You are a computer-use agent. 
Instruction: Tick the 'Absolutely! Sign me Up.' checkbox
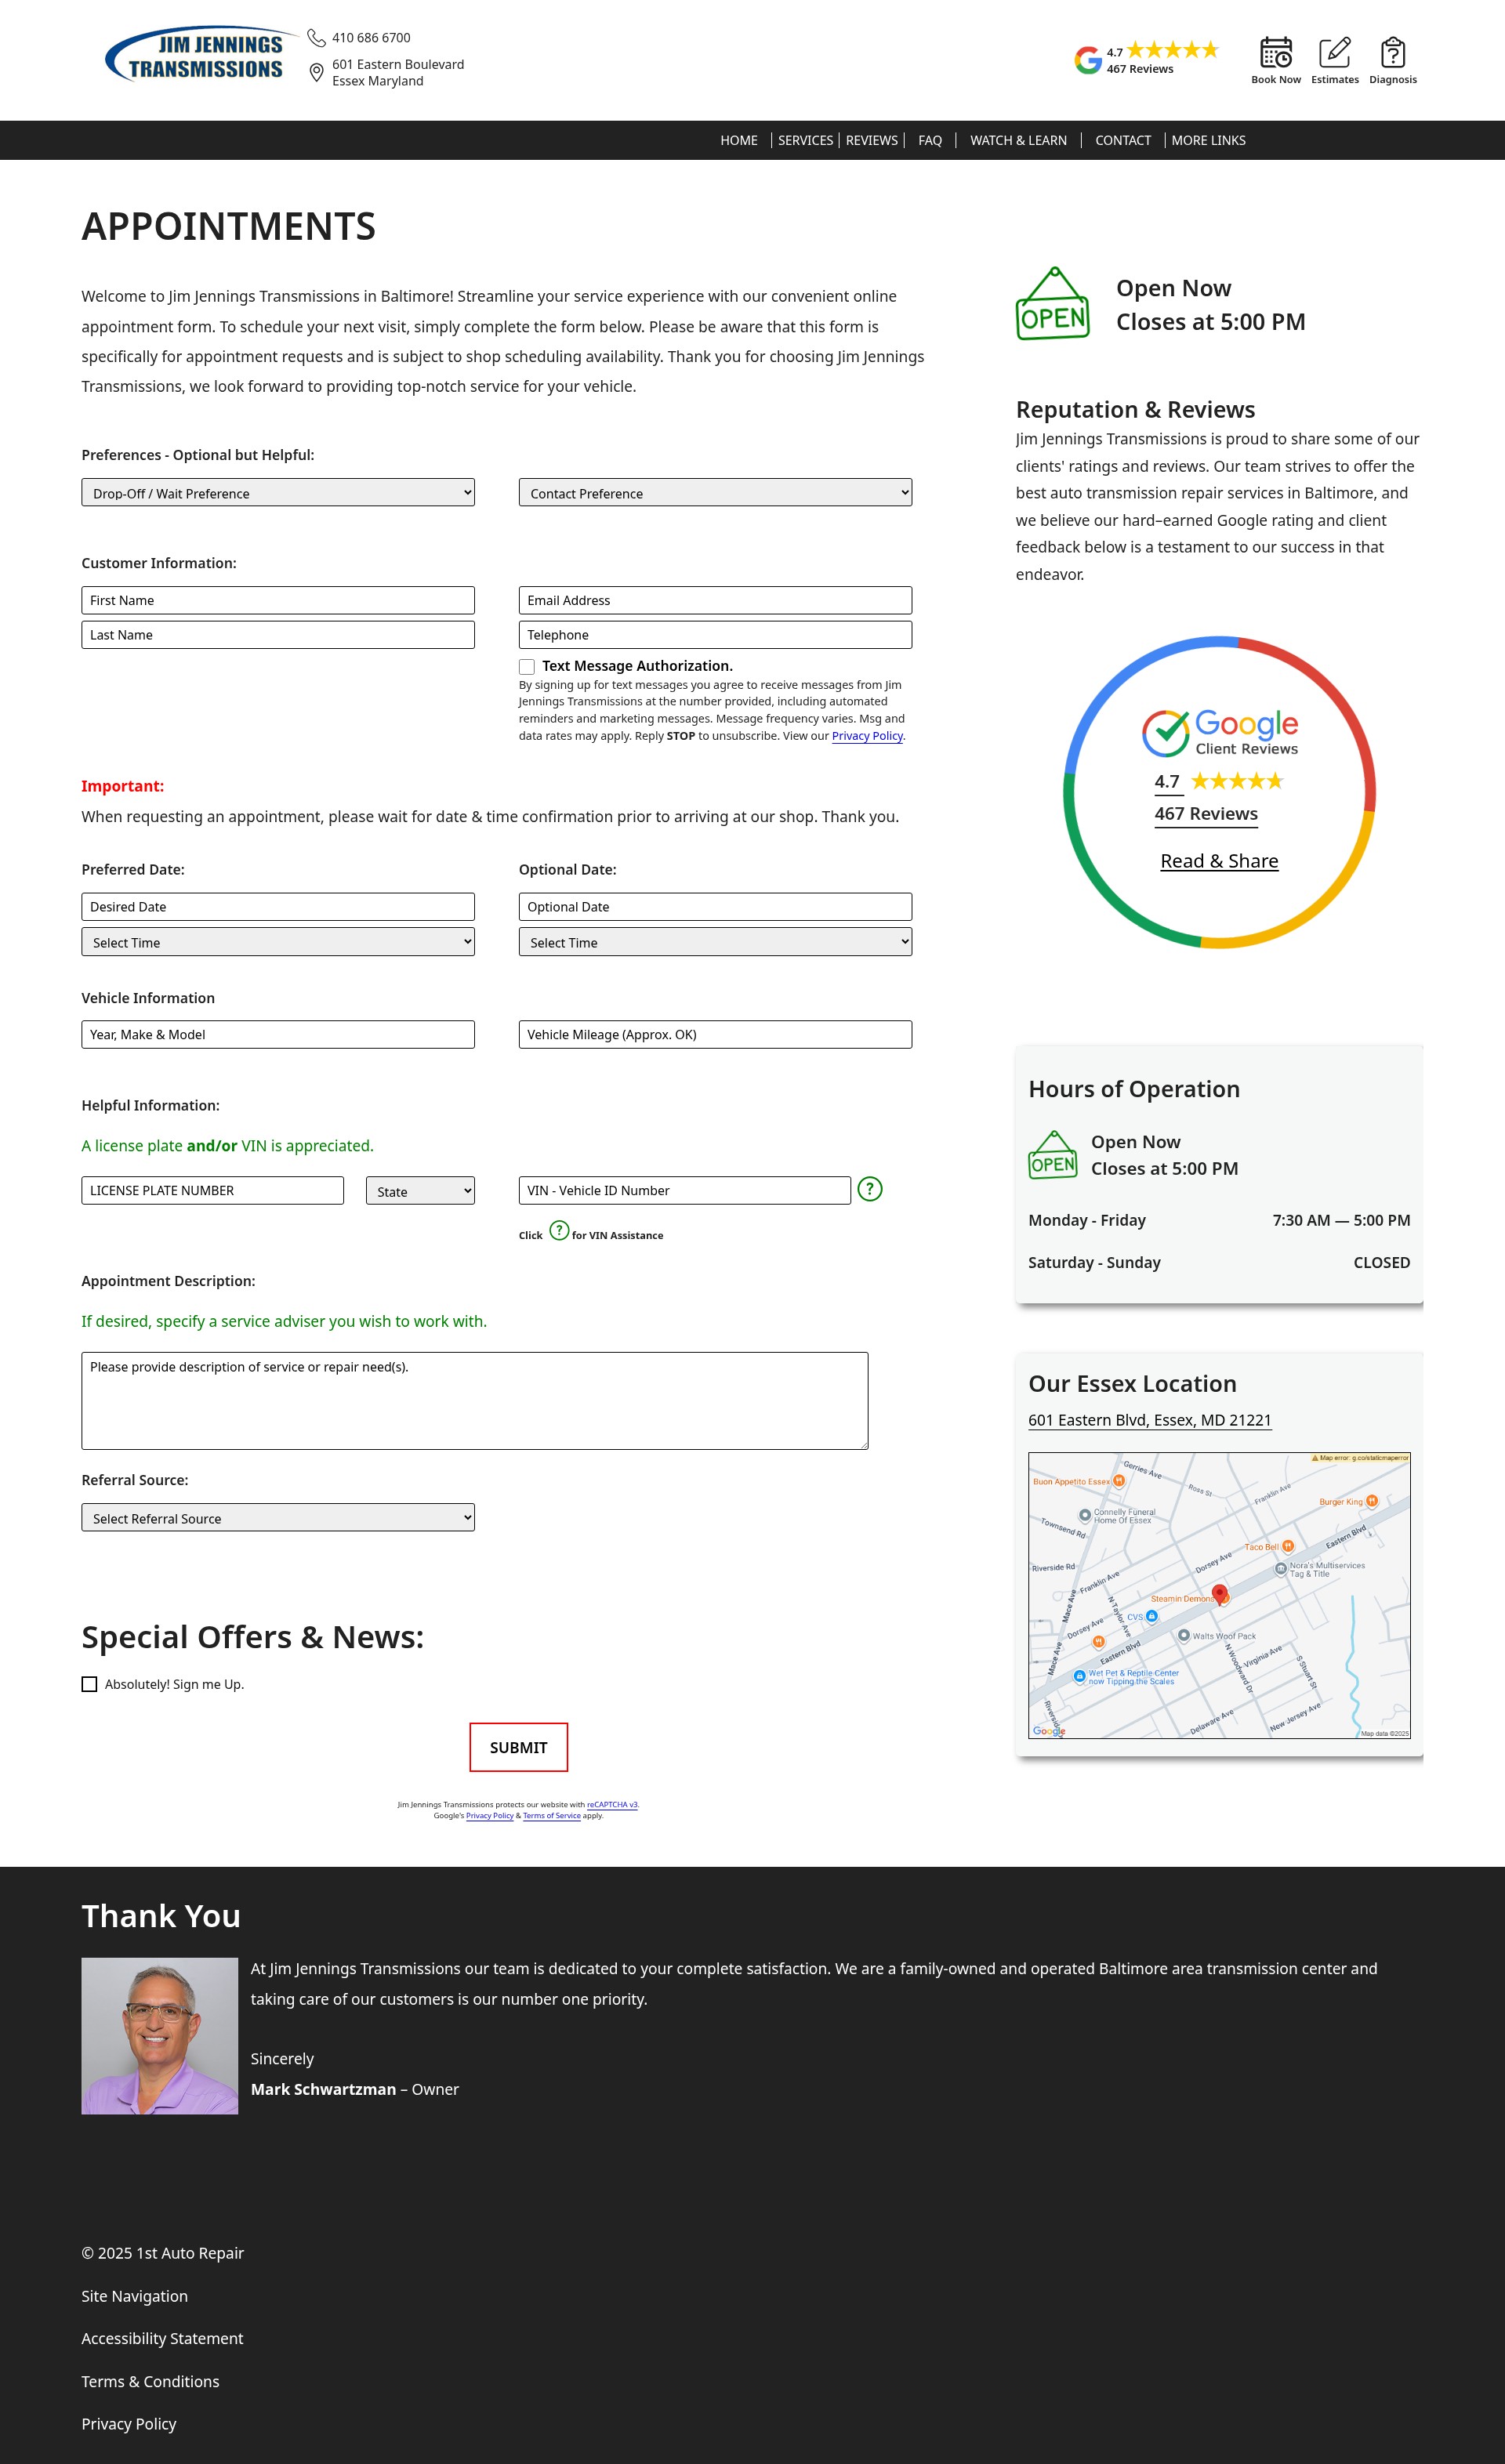(x=89, y=1684)
